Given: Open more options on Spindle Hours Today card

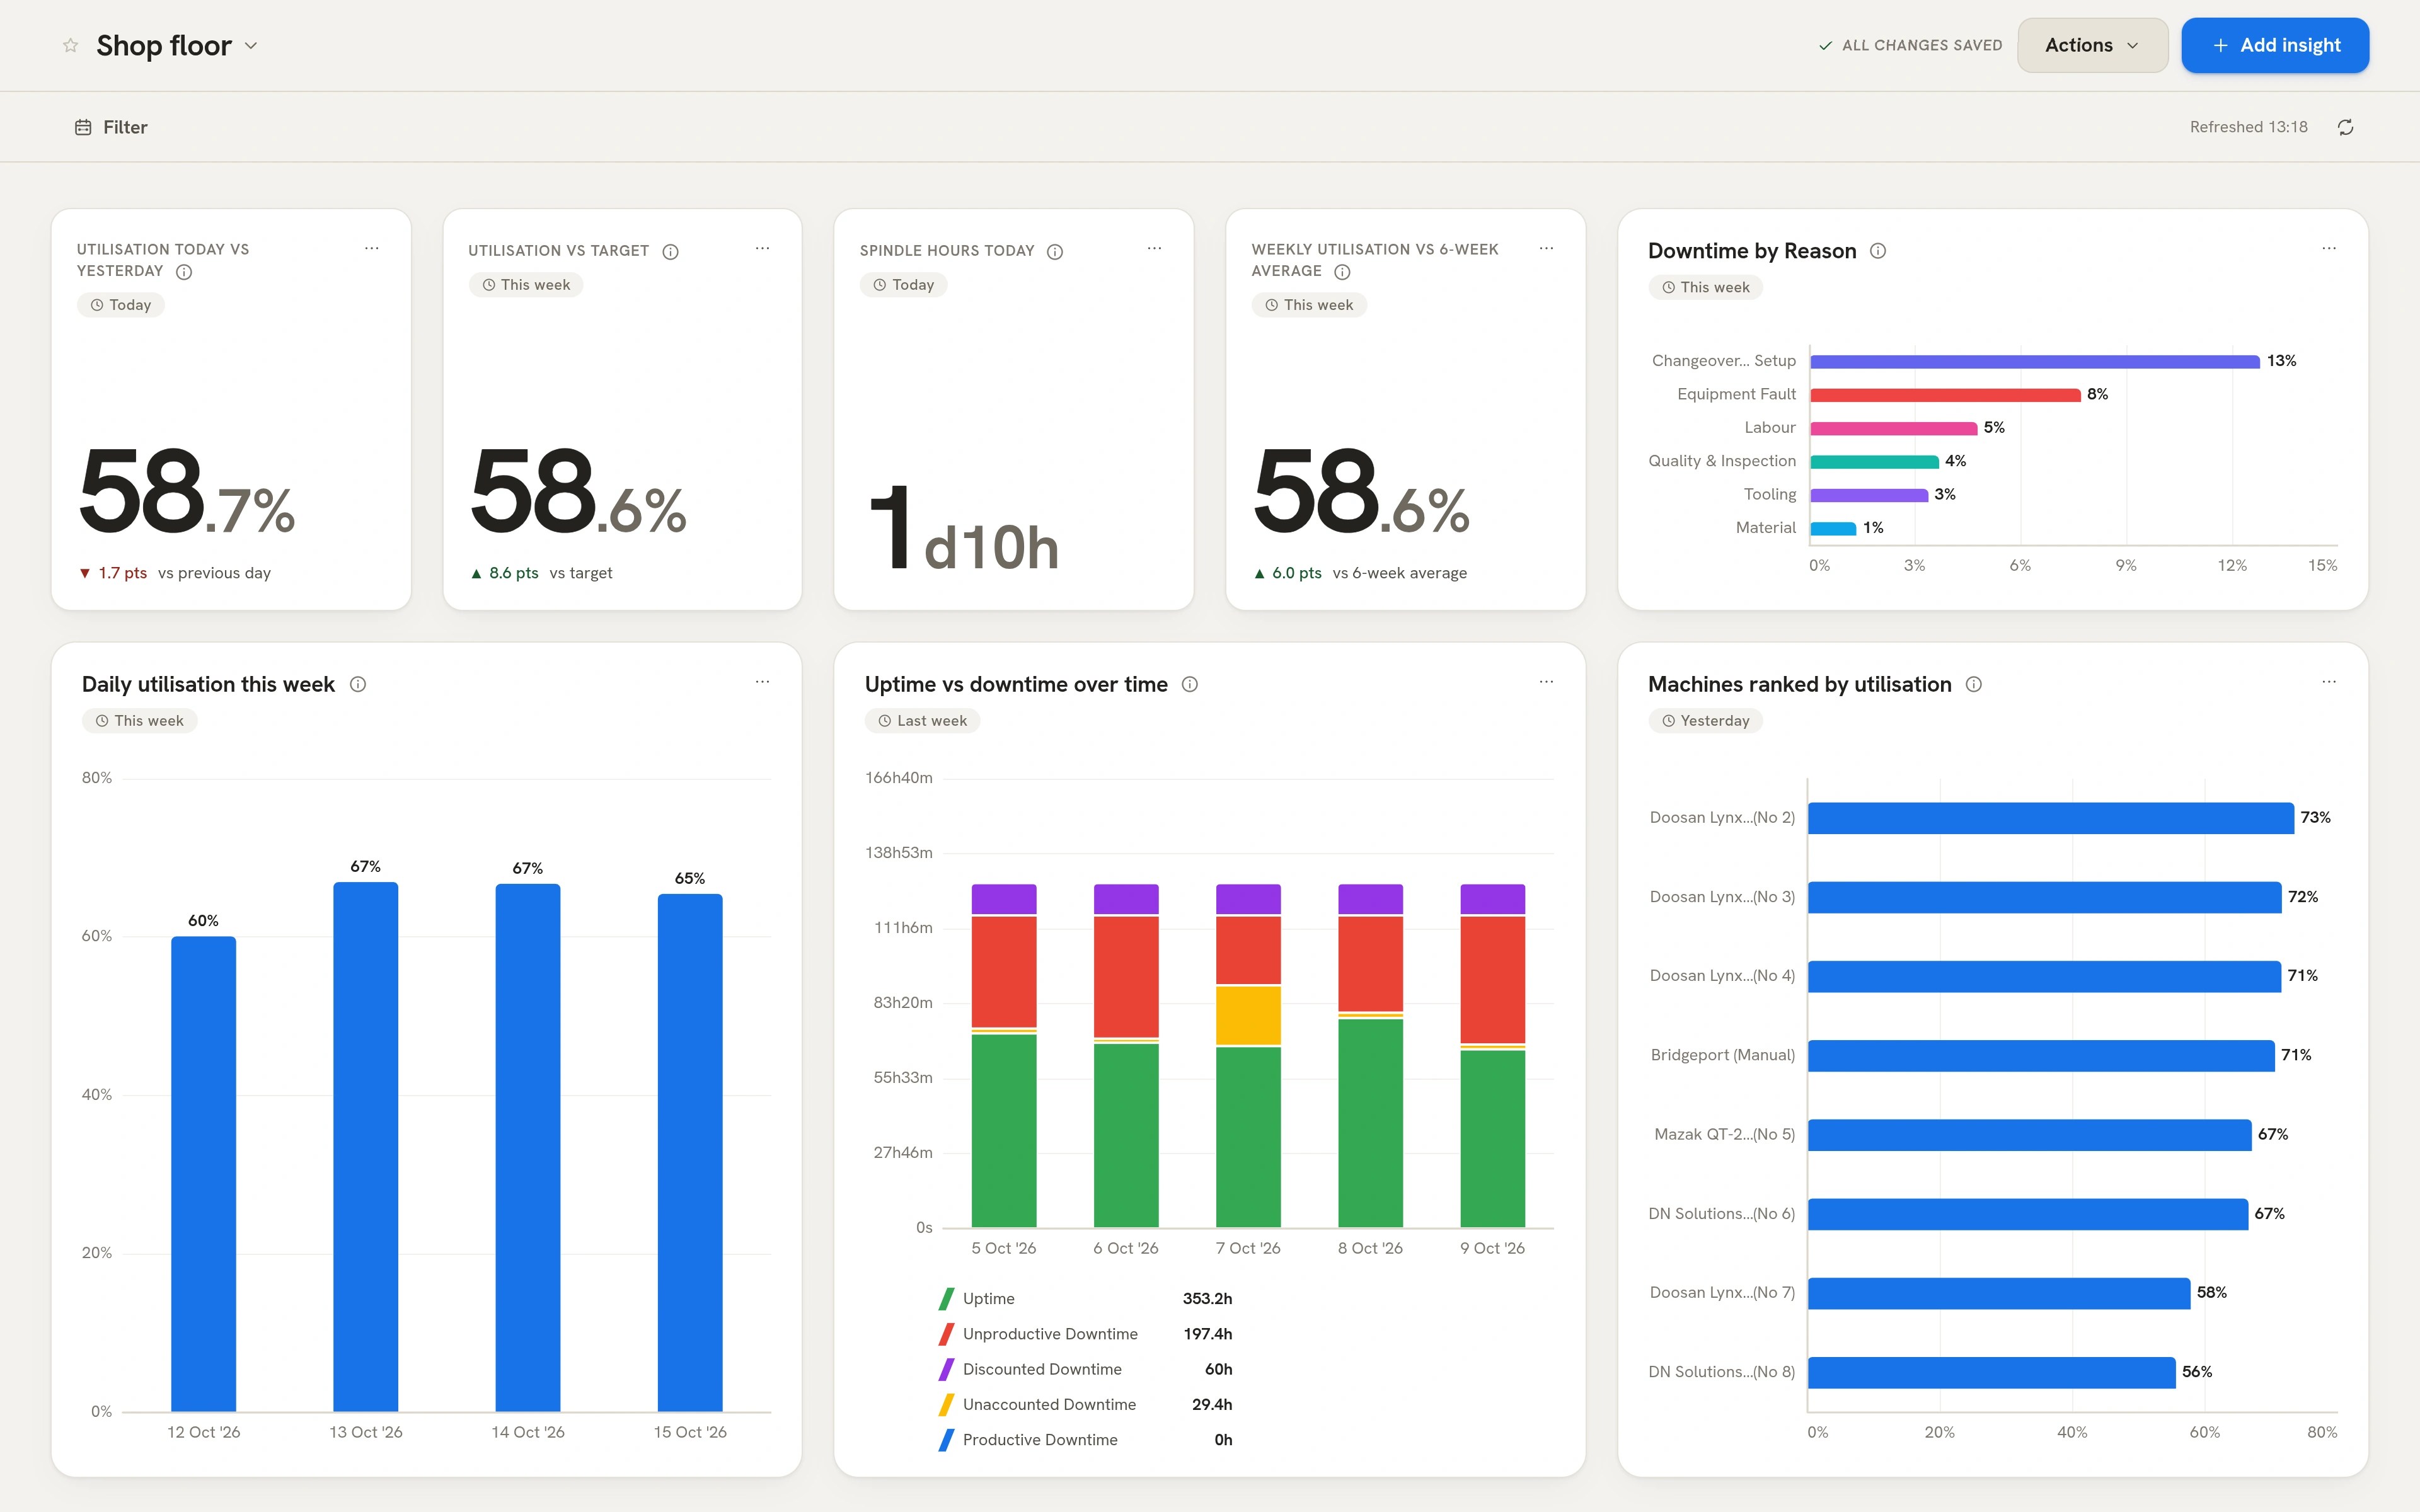Looking at the screenshot, I should (x=1155, y=248).
